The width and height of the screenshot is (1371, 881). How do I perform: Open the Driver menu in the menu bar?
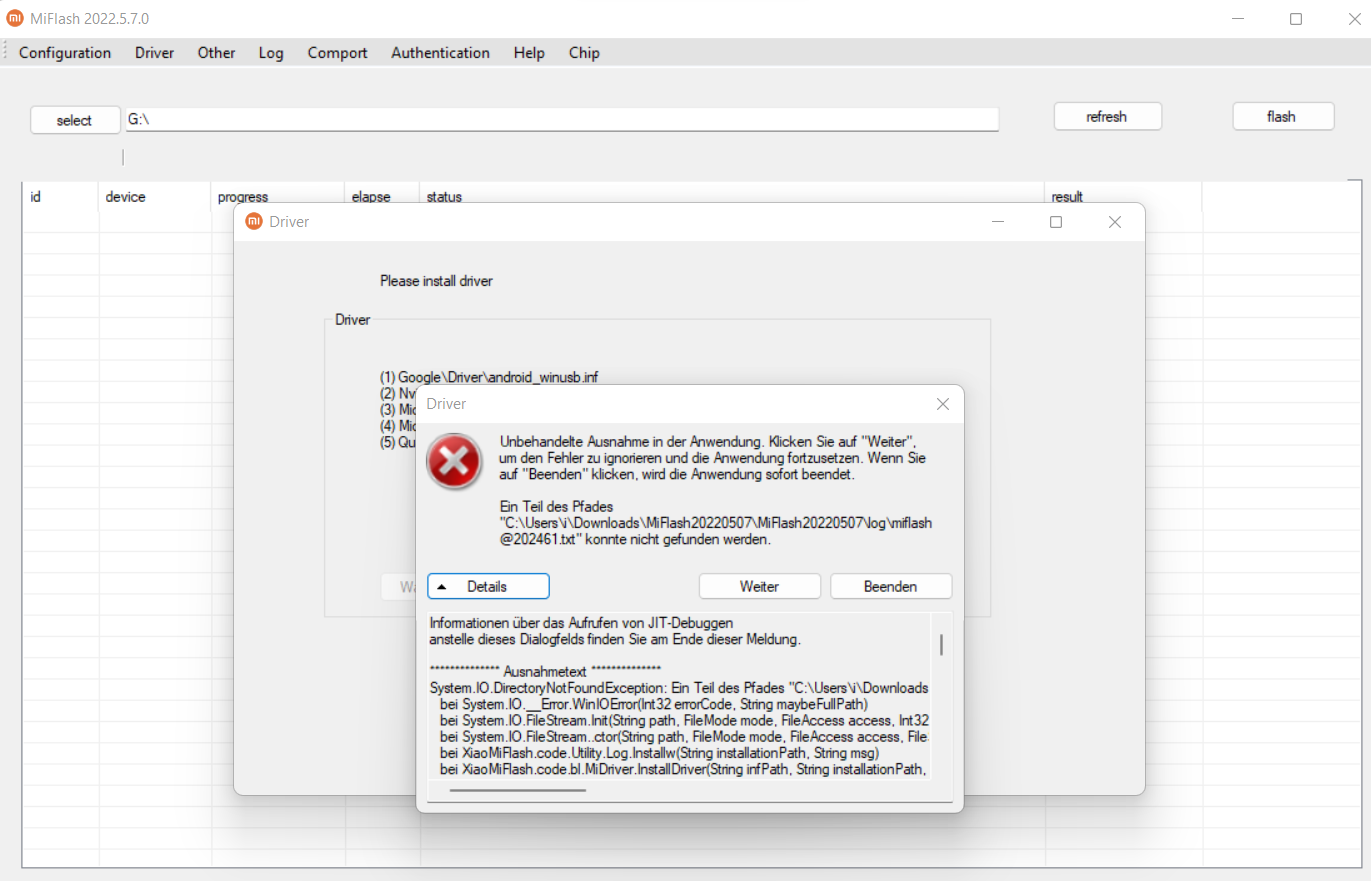(x=154, y=53)
